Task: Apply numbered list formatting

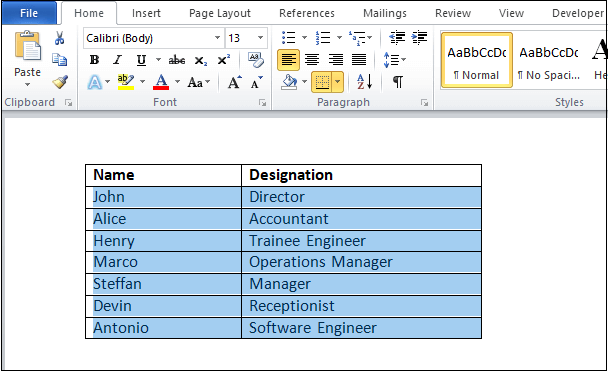Action: (x=323, y=38)
